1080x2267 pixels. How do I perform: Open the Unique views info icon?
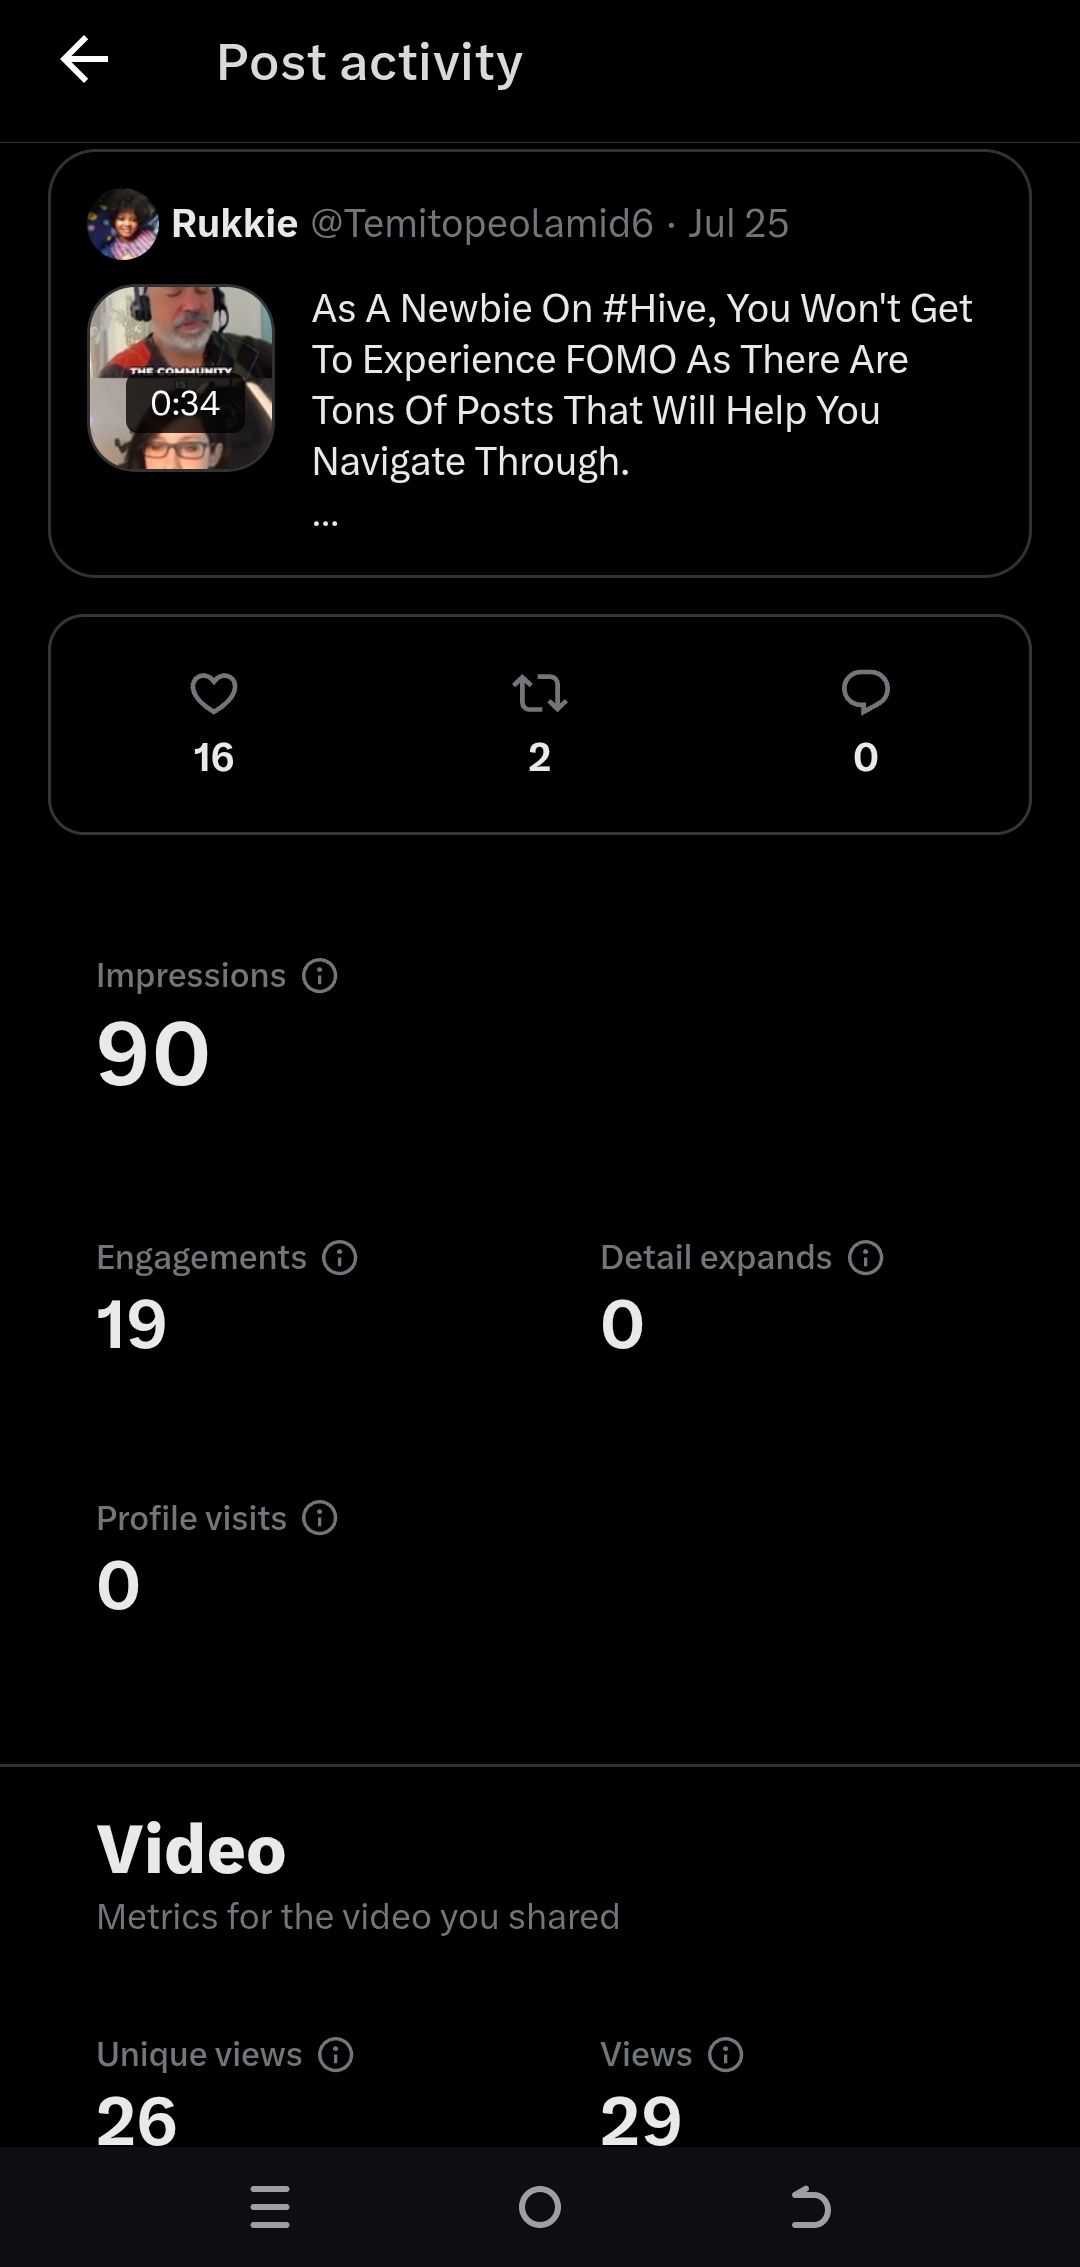[336, 2054]
